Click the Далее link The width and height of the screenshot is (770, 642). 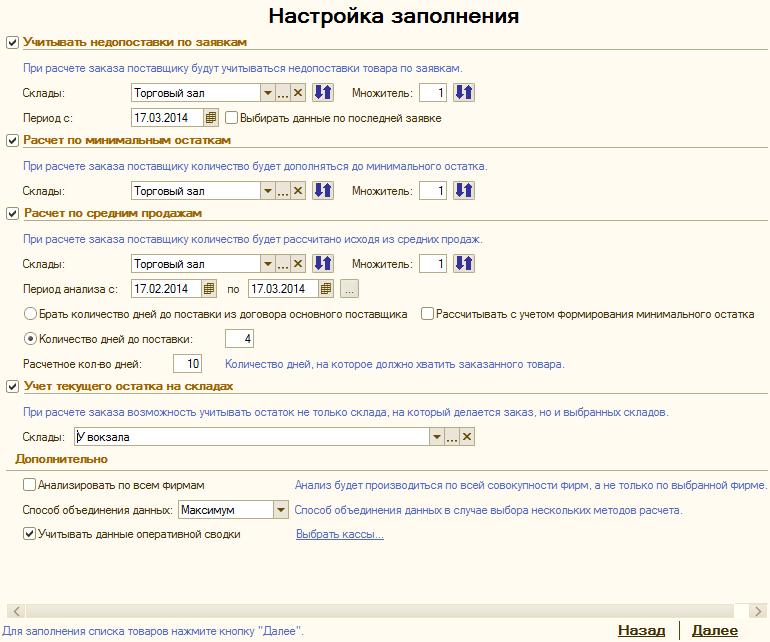pyautogui.click(x=715, y=630)
